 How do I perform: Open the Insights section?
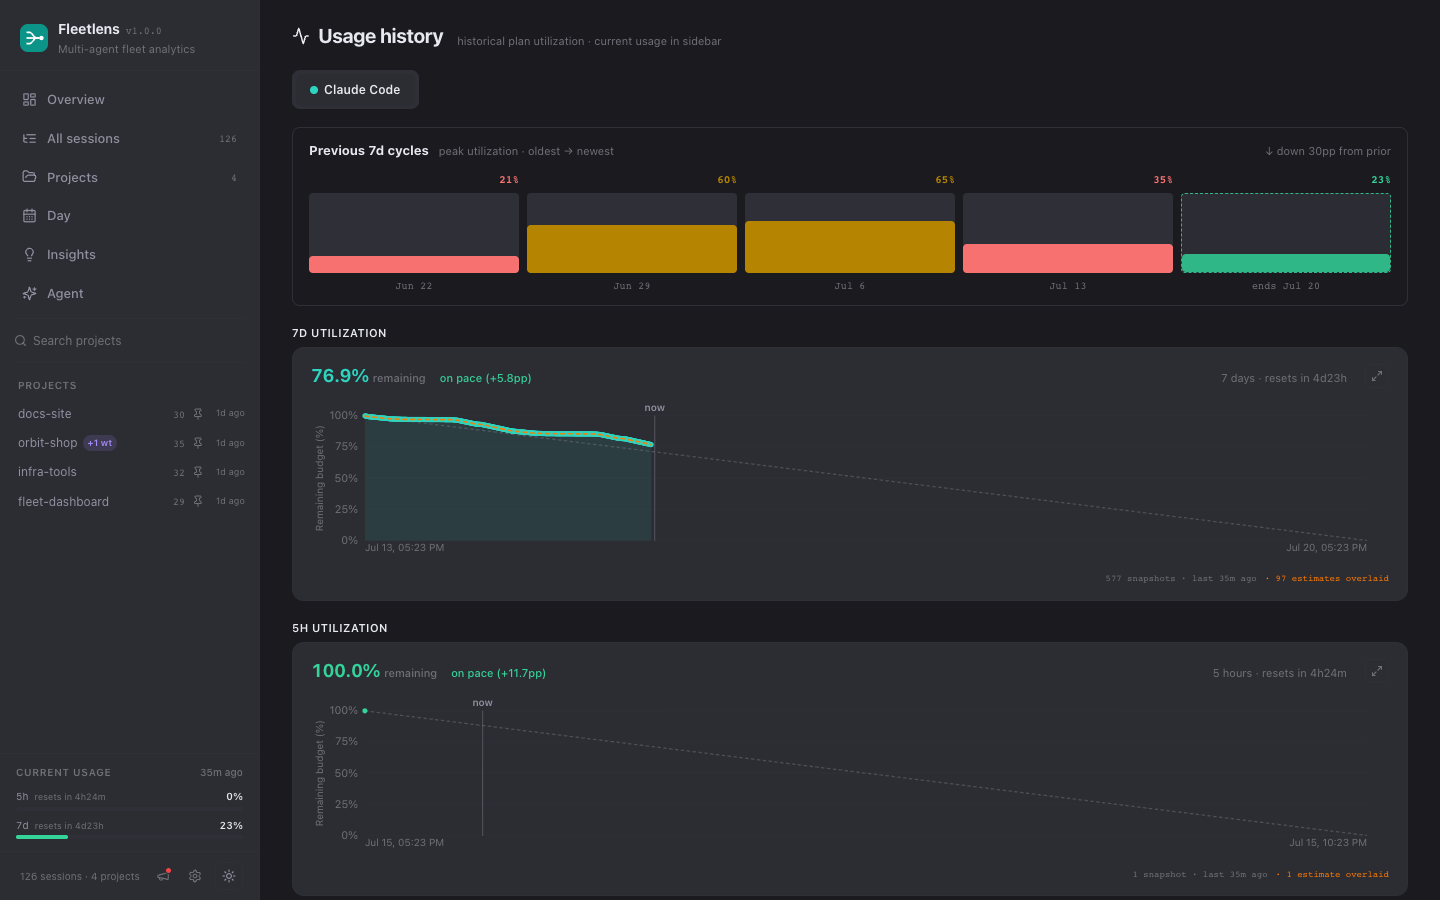(130, 255)
